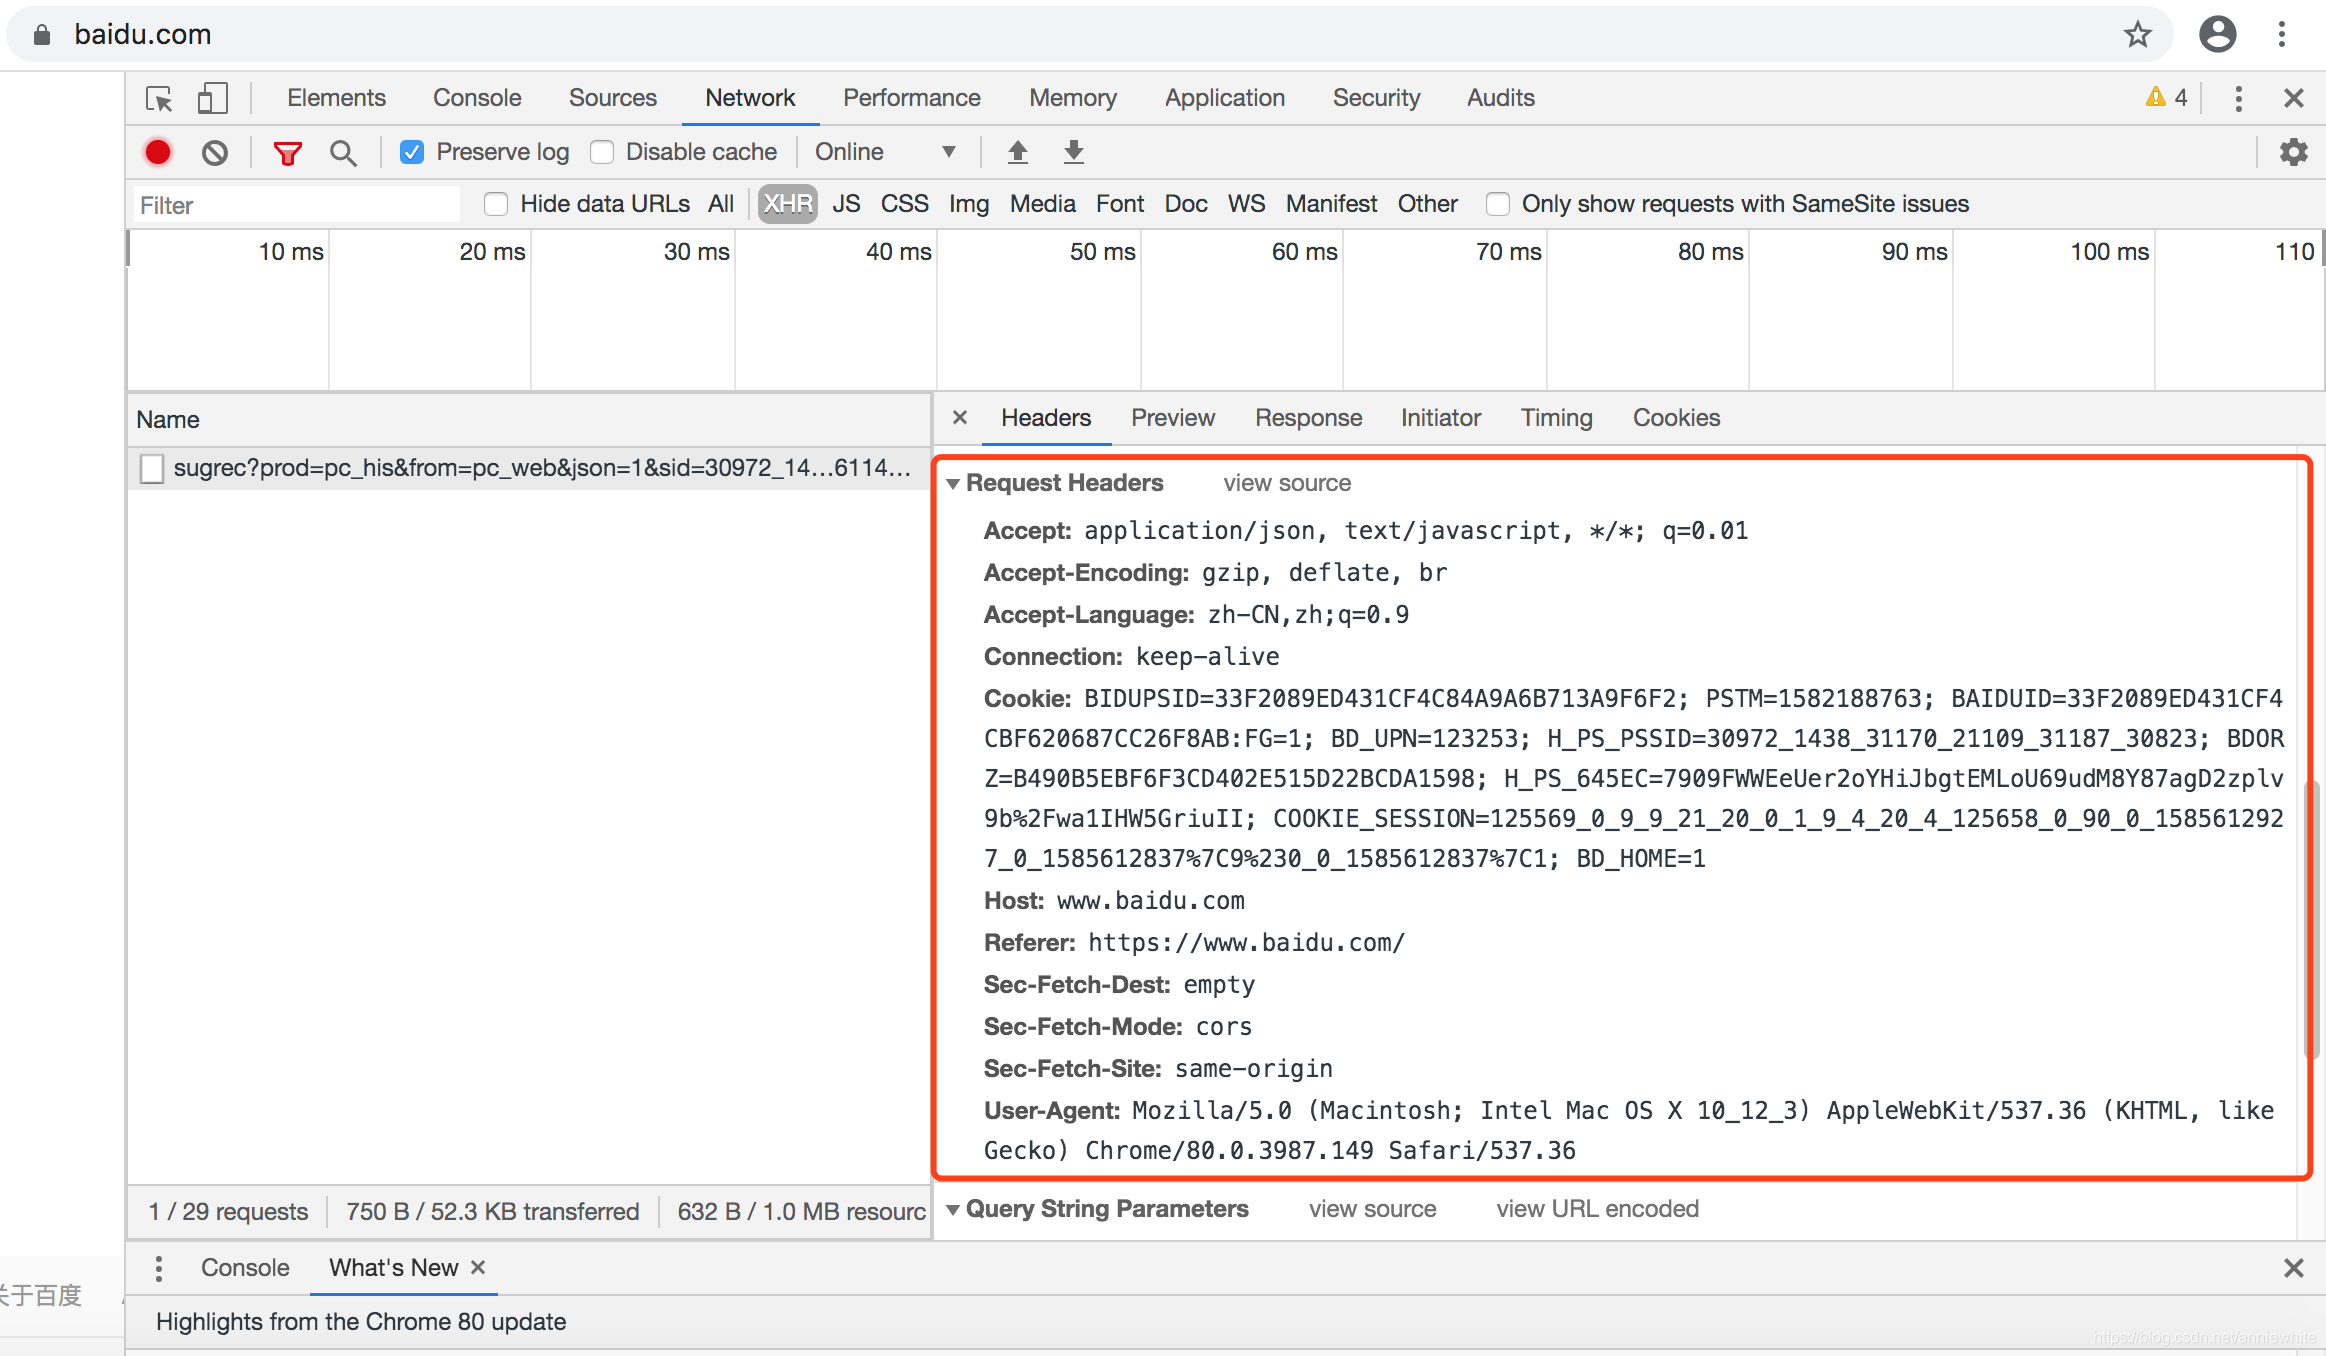
Task: Click view URL encoded link
Action: pos(1597,1209)
